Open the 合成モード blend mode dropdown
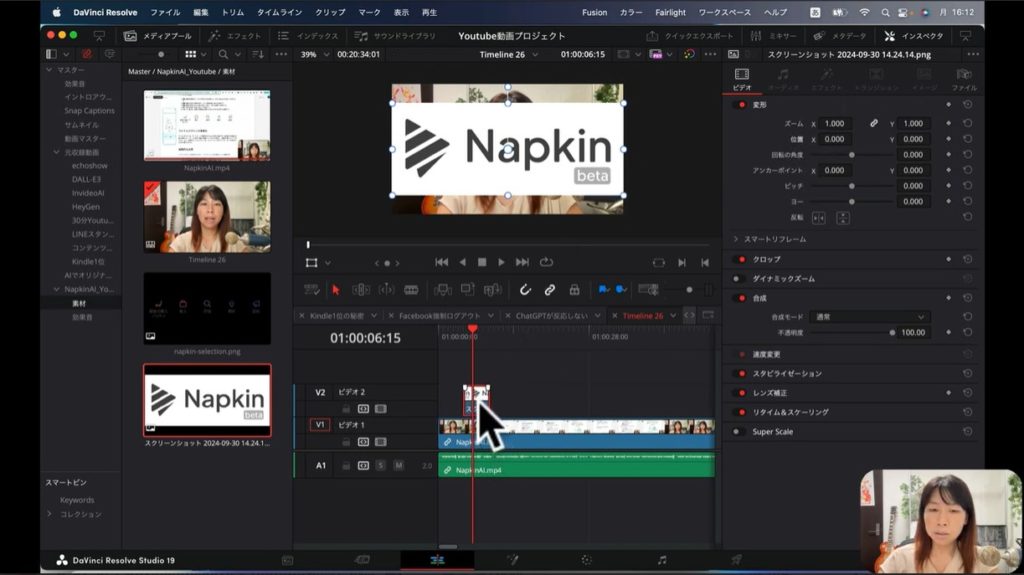 (x=869, y=317)
